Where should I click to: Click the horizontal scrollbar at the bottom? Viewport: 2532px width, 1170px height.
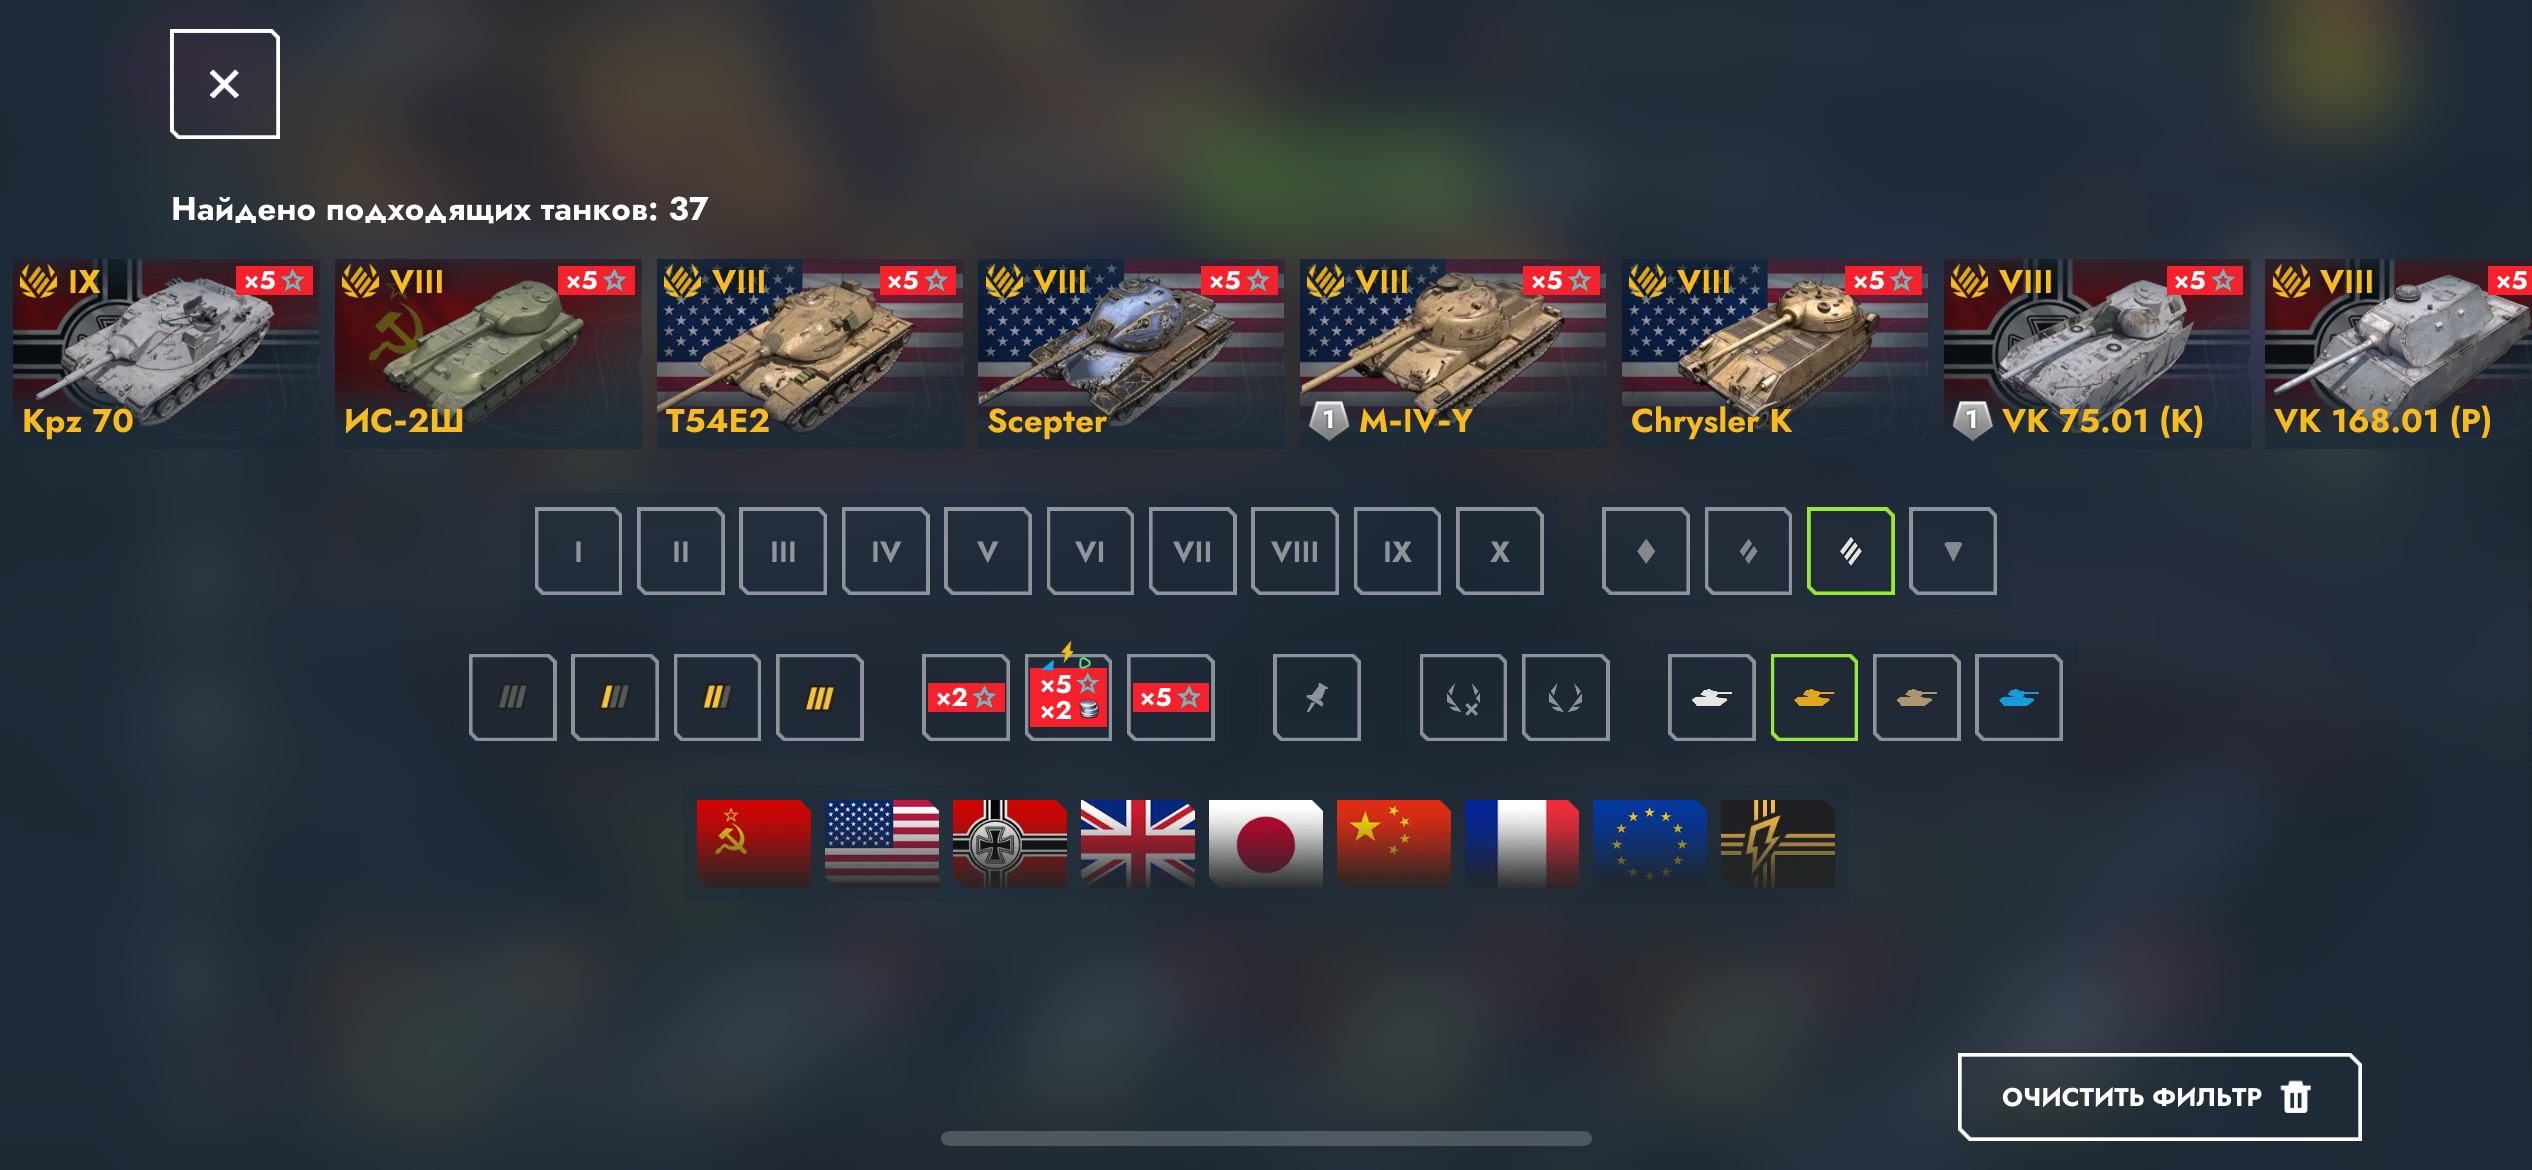(x=1266, y=1138)
